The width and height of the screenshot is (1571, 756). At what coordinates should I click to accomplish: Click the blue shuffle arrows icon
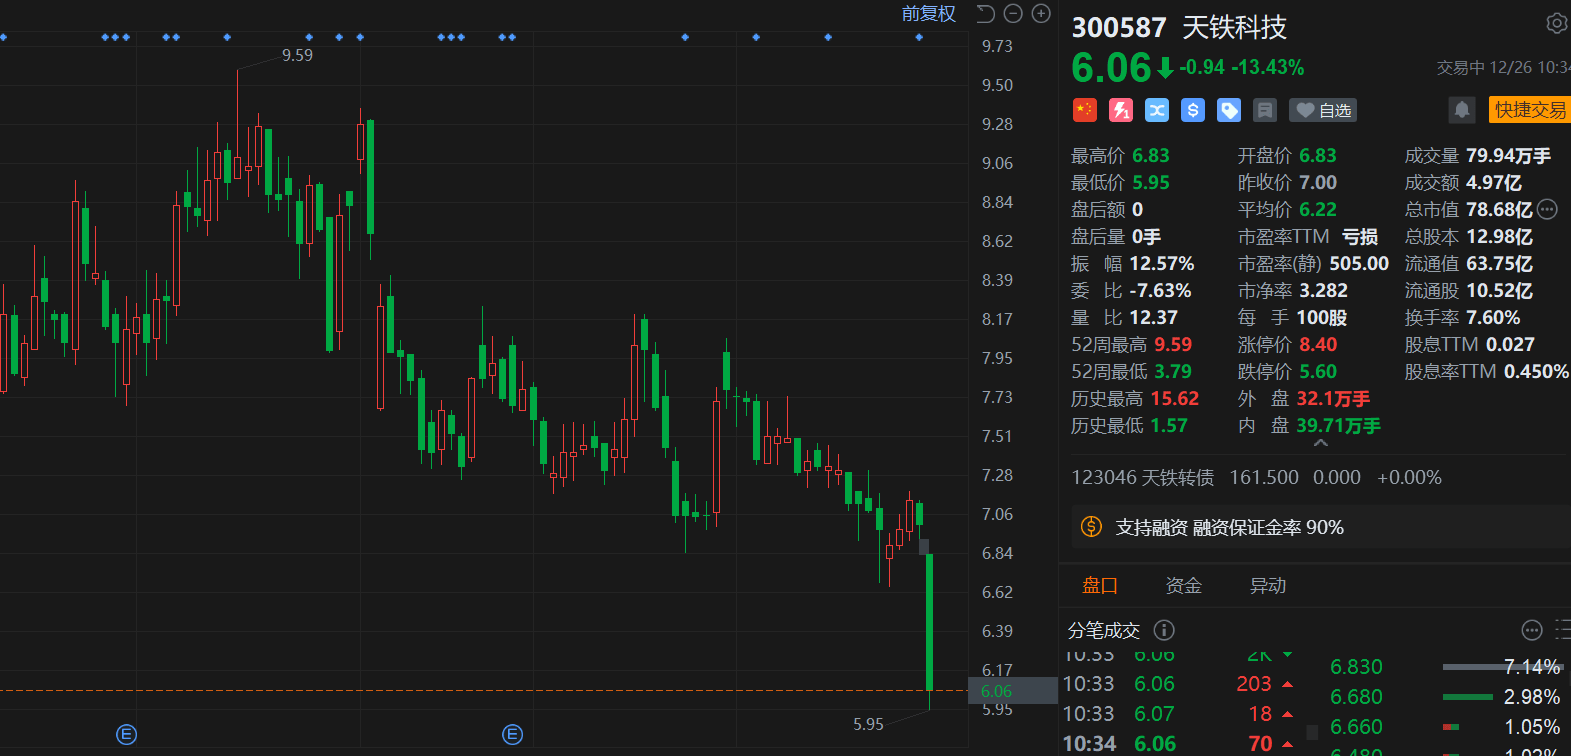point(1157,110)
